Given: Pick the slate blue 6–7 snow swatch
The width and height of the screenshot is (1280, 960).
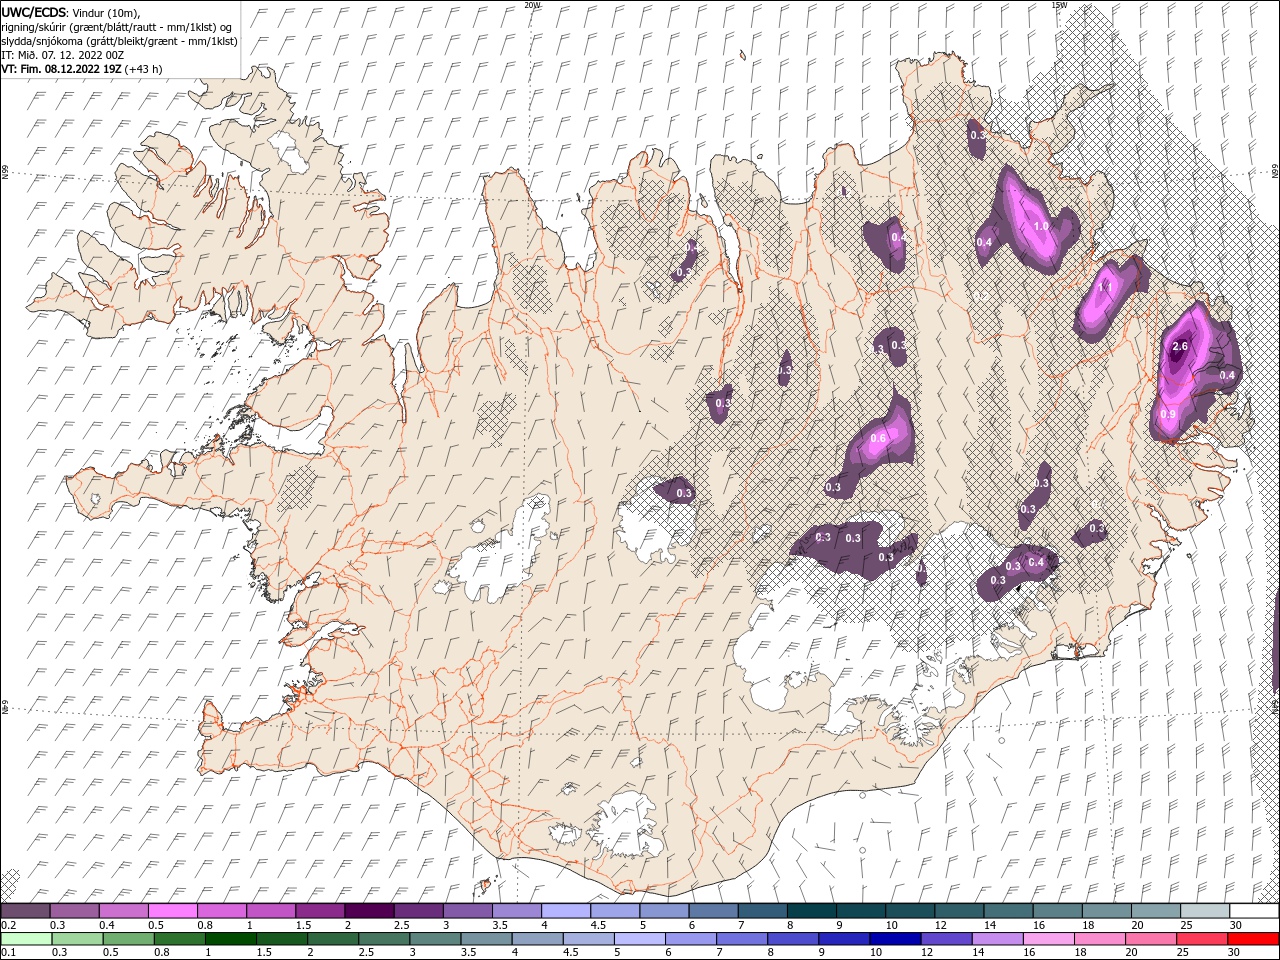Looking at the screenshot, I should coord(714,911).
